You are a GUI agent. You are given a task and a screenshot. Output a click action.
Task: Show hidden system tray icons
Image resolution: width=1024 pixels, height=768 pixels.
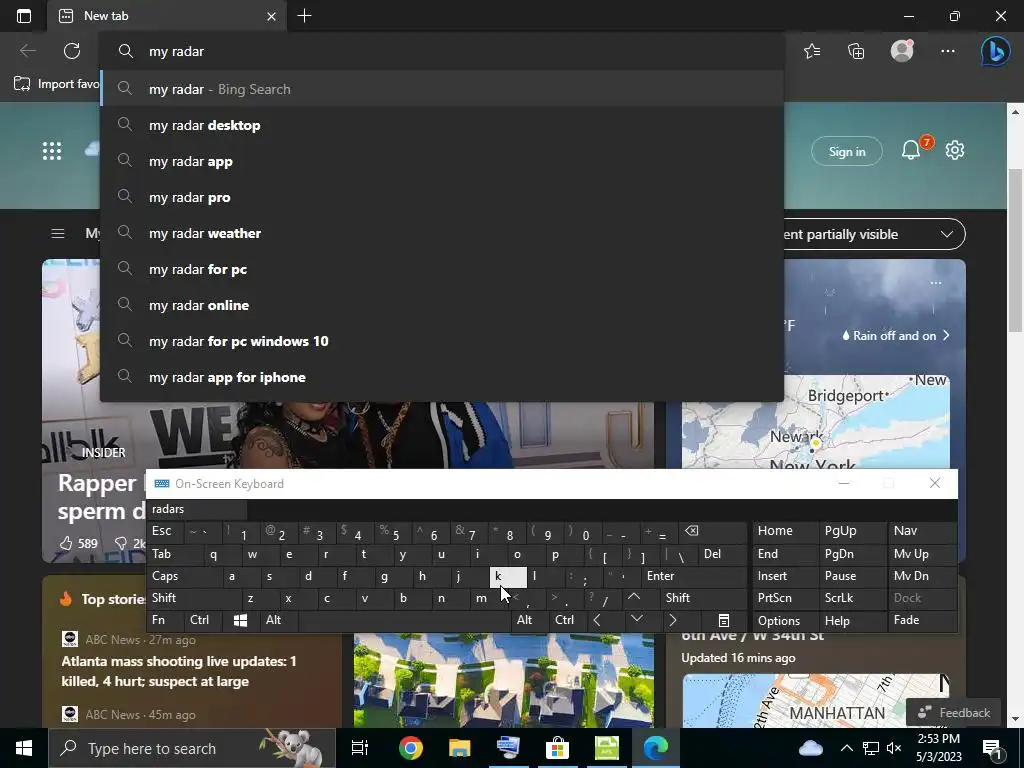click(846, 748)
